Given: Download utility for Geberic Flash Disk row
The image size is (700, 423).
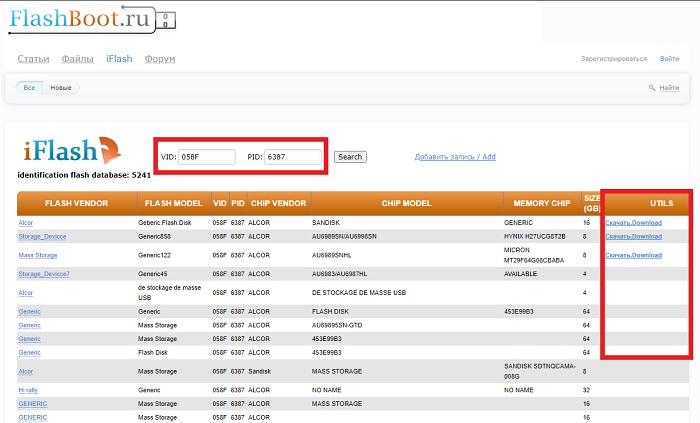Looking at the screenshot, I should click(633, 222).
